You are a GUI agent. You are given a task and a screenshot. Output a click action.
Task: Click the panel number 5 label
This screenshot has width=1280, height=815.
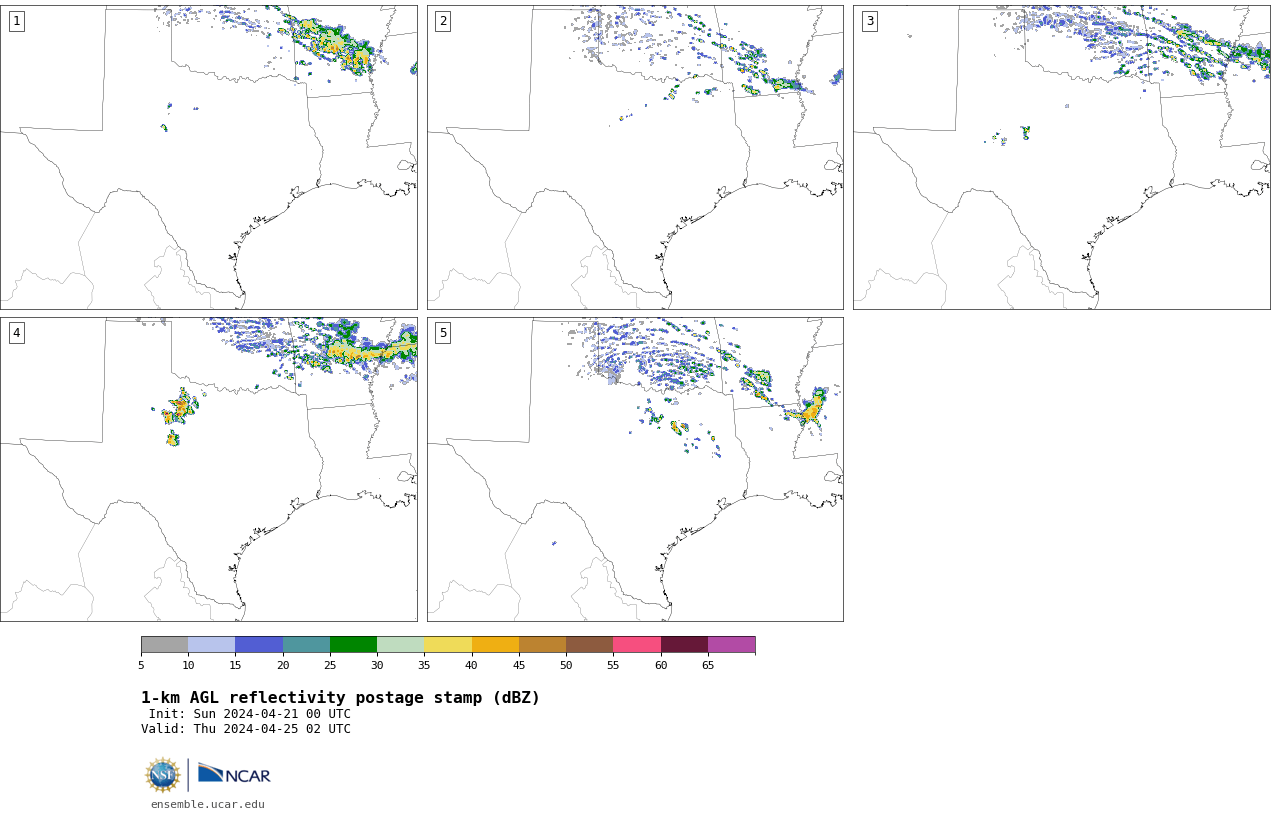click(x=443, y=333)
